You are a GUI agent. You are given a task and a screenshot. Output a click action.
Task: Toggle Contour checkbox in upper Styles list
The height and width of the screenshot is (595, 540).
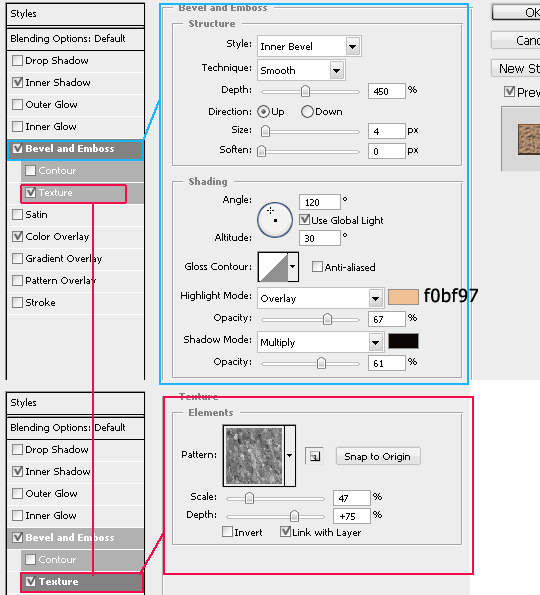coord(30,171)
